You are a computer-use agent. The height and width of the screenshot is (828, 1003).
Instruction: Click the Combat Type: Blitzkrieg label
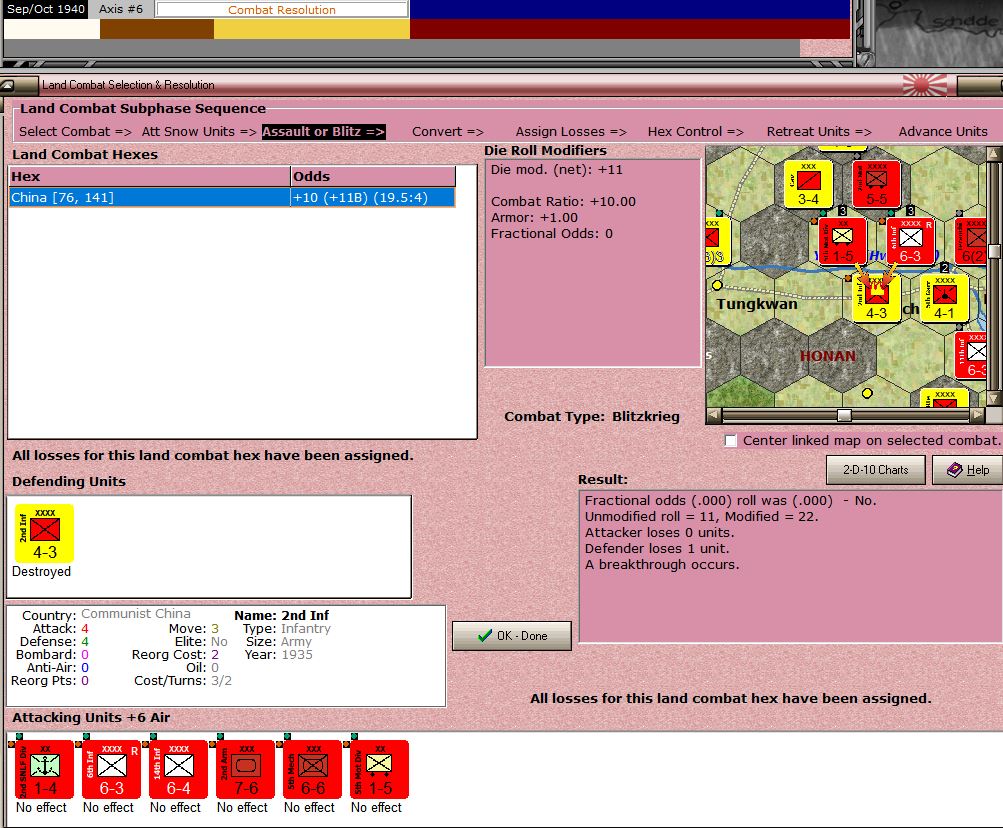click(x=592, y=416)
